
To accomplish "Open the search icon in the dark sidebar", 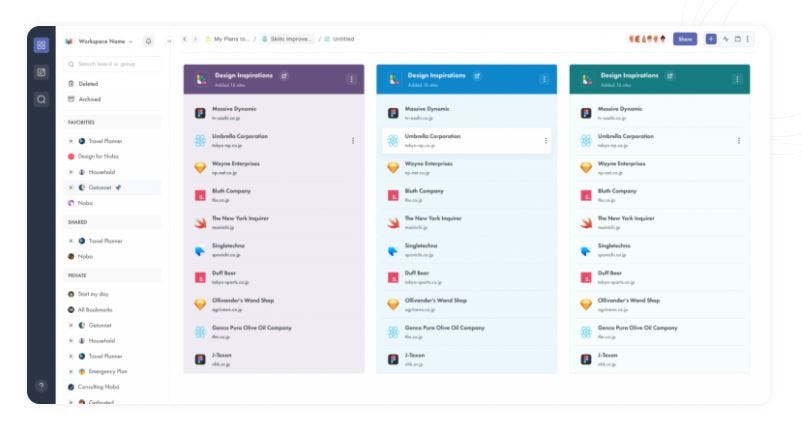I will 41,99.
